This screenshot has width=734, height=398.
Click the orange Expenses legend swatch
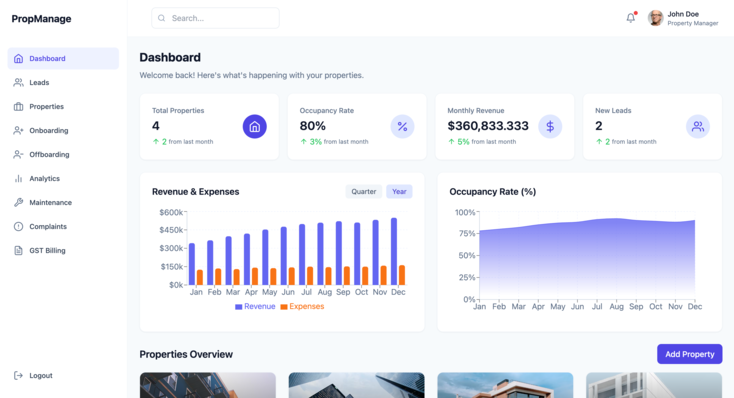point(284,307)
